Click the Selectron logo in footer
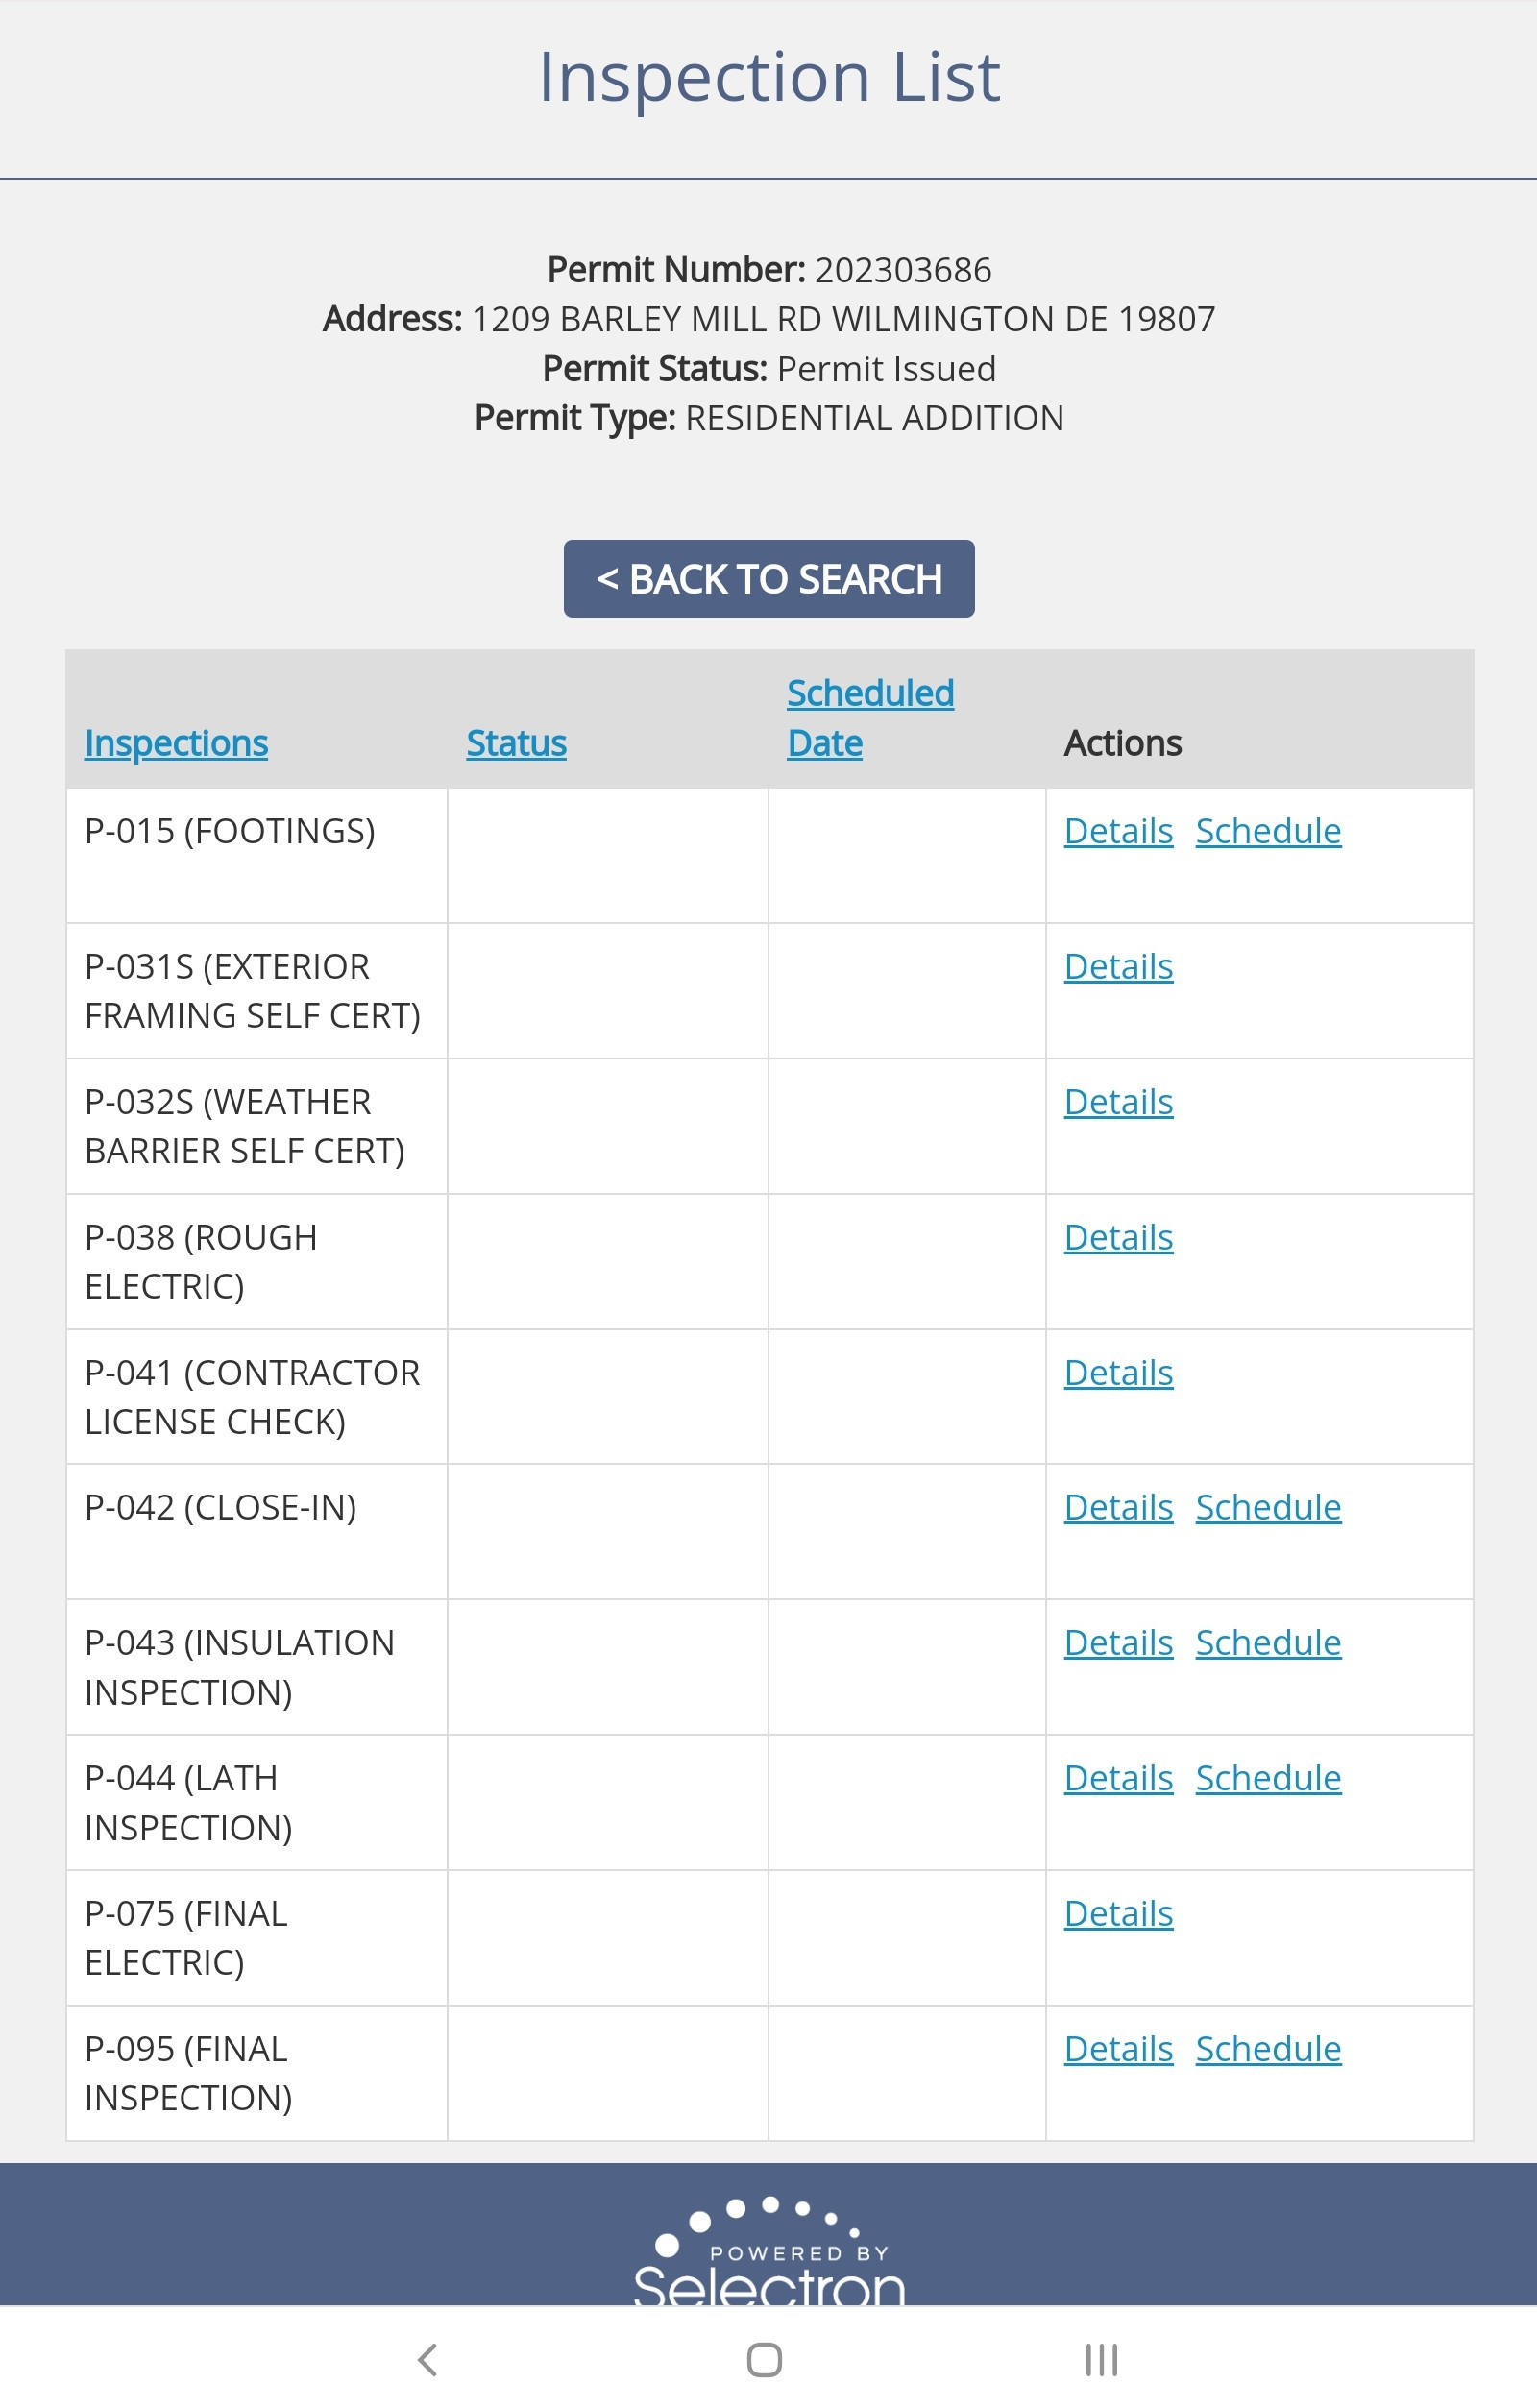 pyautogui.click(x=769, y=2254)
